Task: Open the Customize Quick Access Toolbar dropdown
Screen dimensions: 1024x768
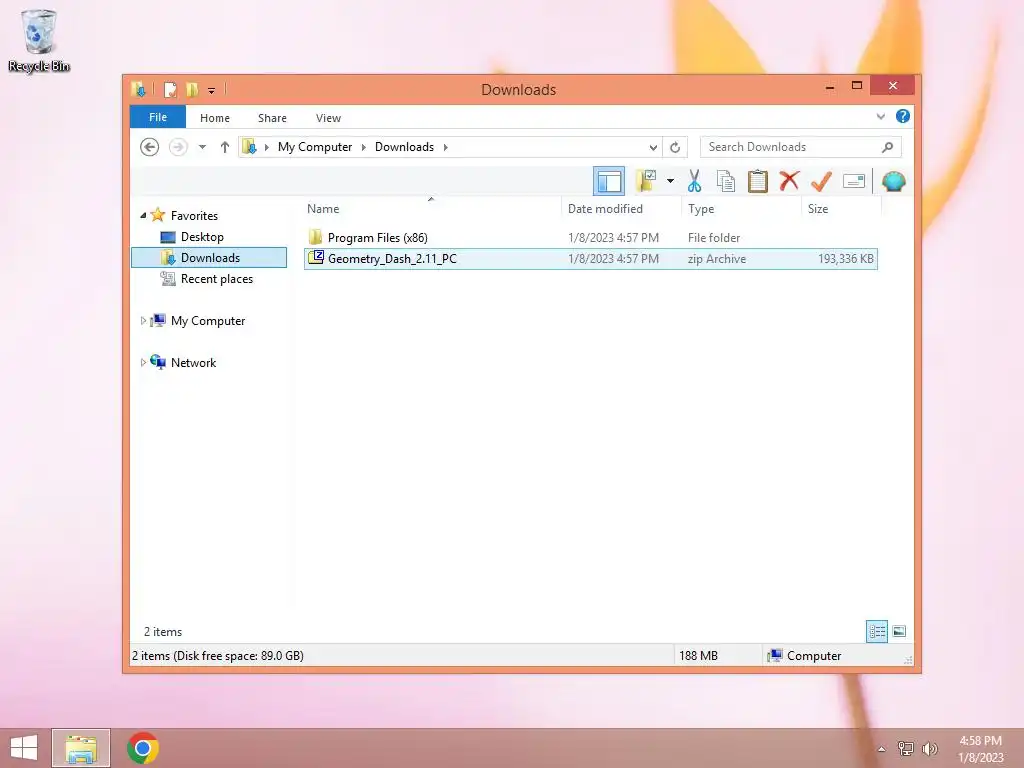Action: tap(212, 90)
